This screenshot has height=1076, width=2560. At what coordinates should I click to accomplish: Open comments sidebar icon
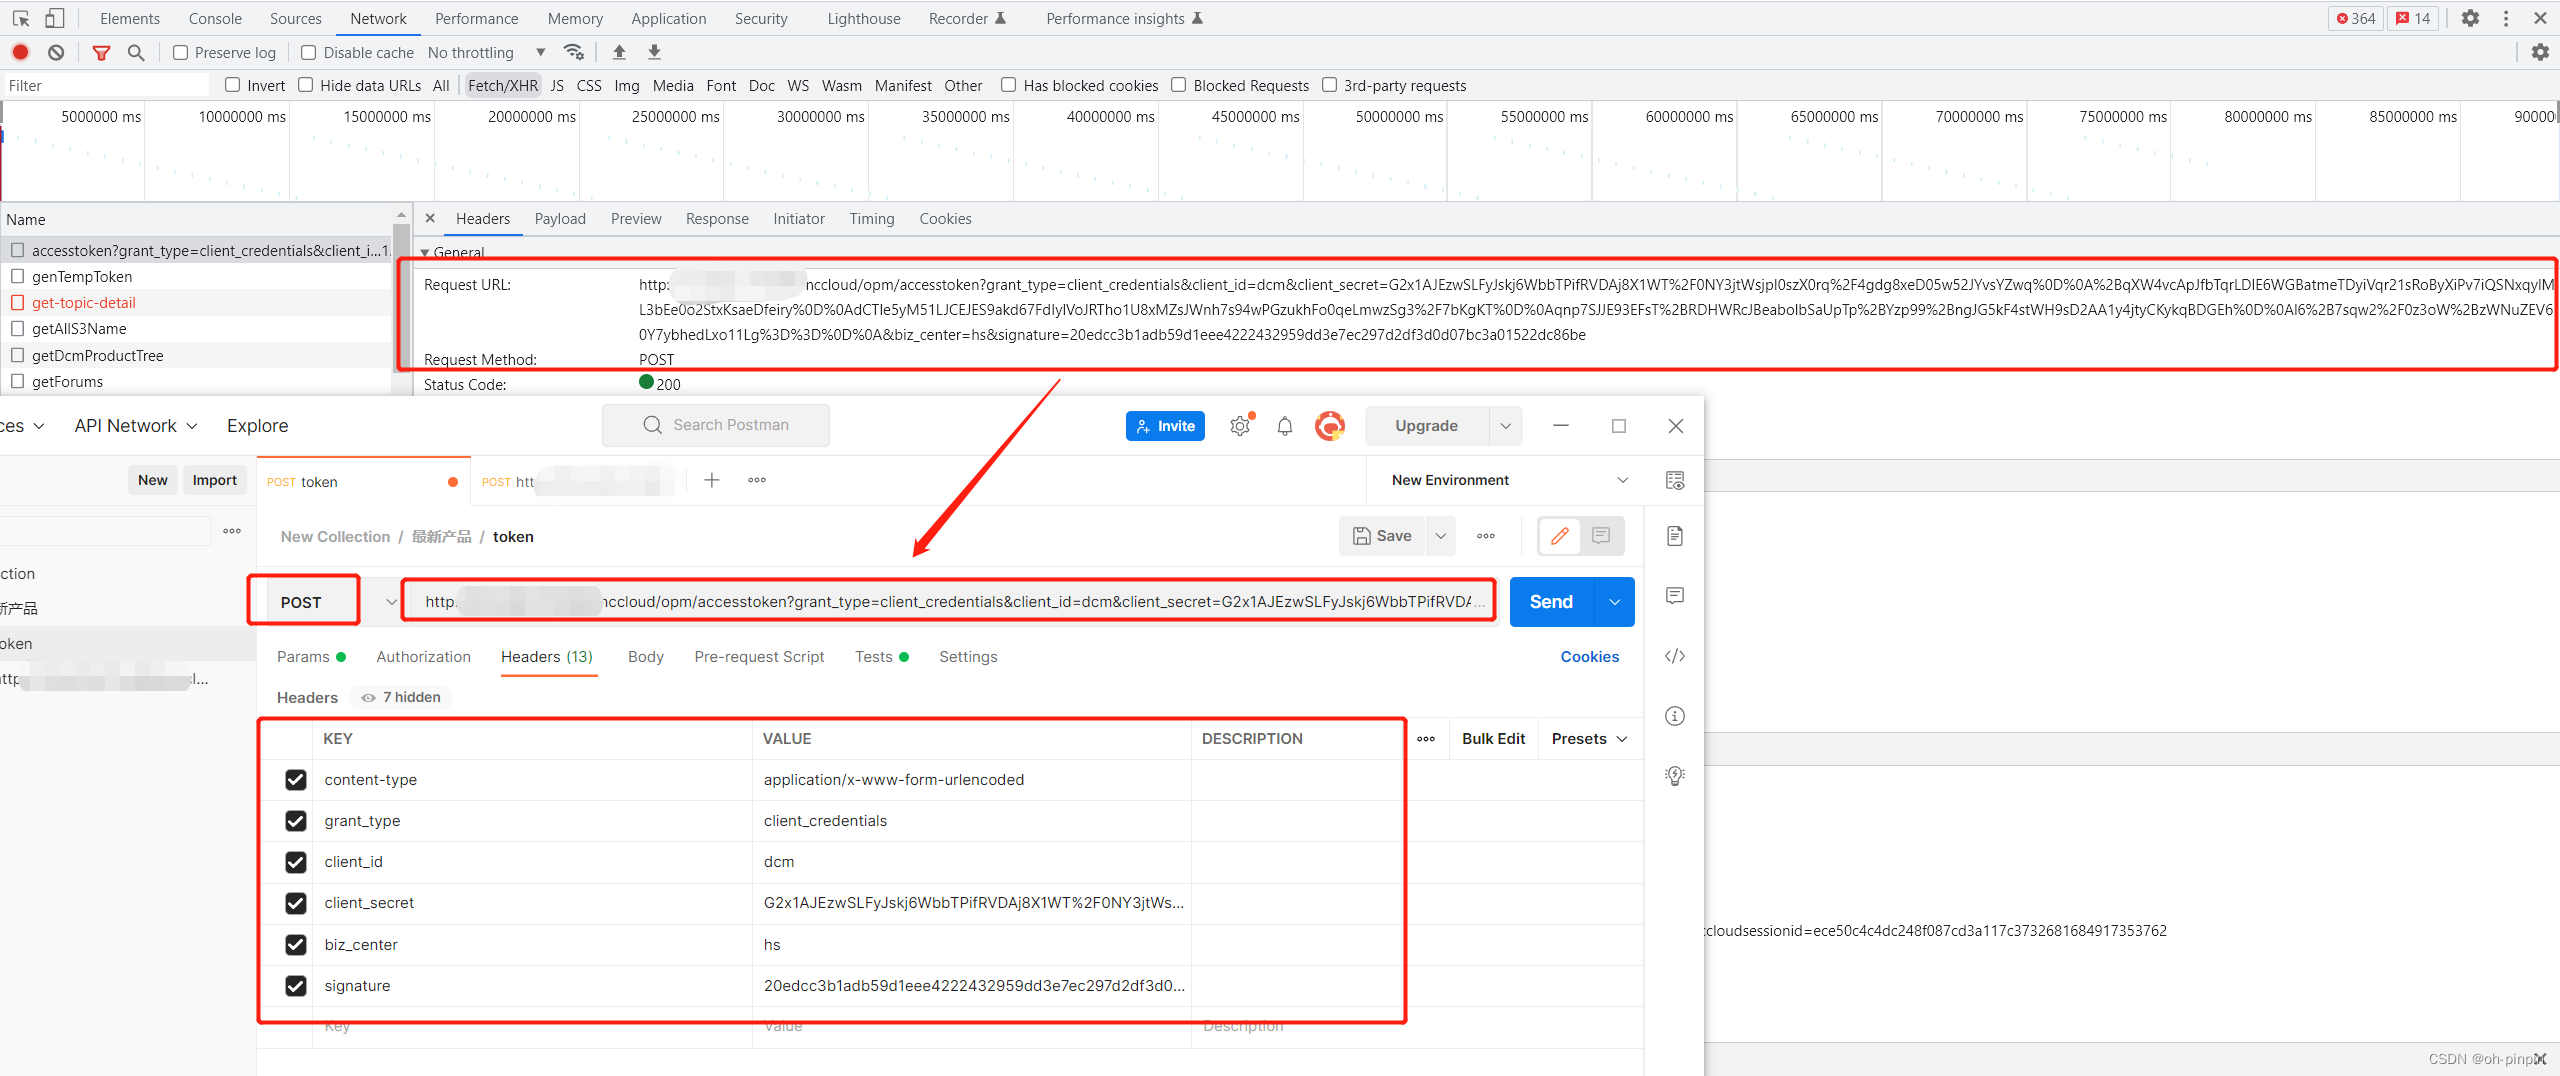[x=1675, y=596]
